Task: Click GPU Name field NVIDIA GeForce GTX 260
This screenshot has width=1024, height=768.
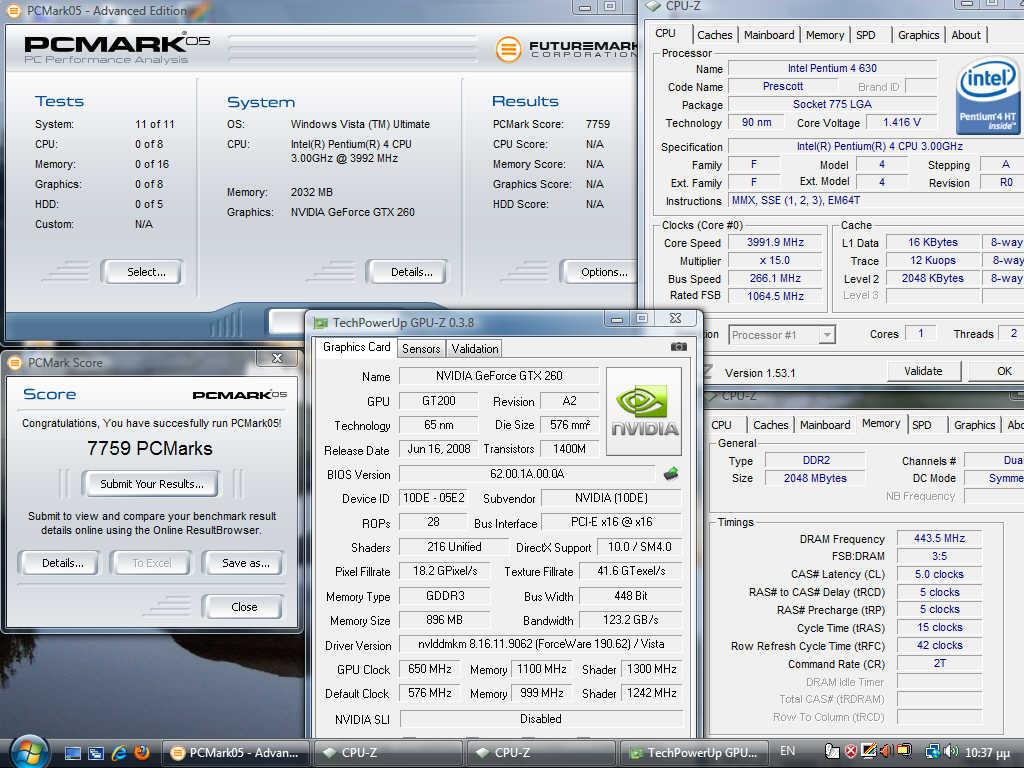Action: tap(499, 376)
